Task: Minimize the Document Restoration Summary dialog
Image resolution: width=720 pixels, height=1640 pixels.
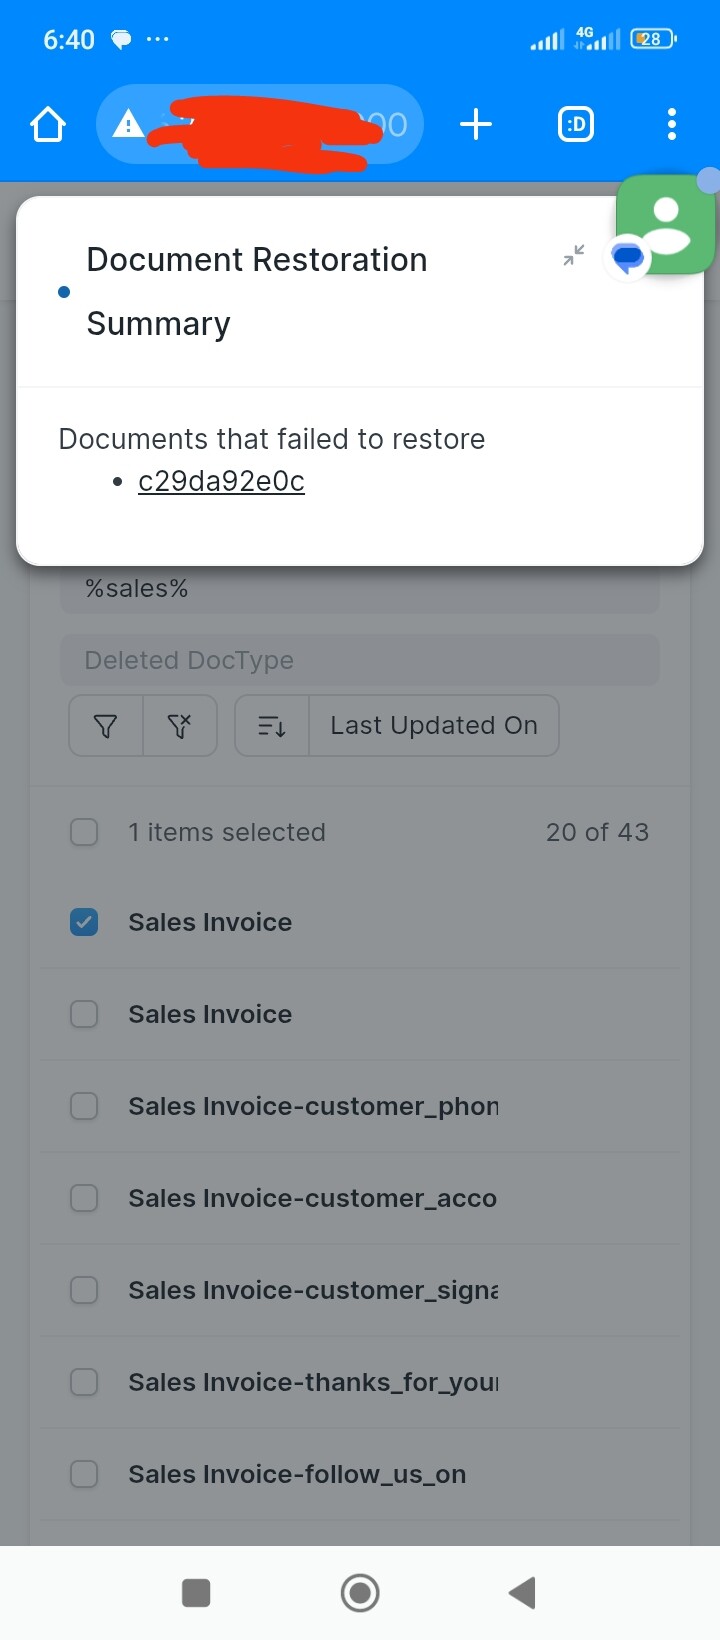Action: point(574,255)
